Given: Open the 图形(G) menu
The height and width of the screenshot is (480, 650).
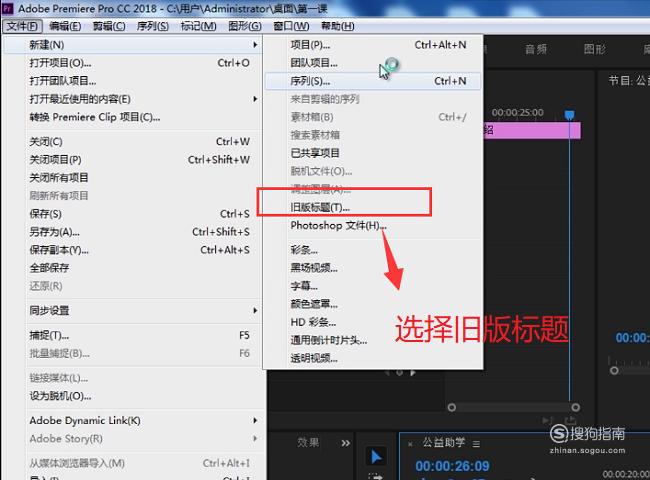Looking at the screenshot, I should 245,26.
